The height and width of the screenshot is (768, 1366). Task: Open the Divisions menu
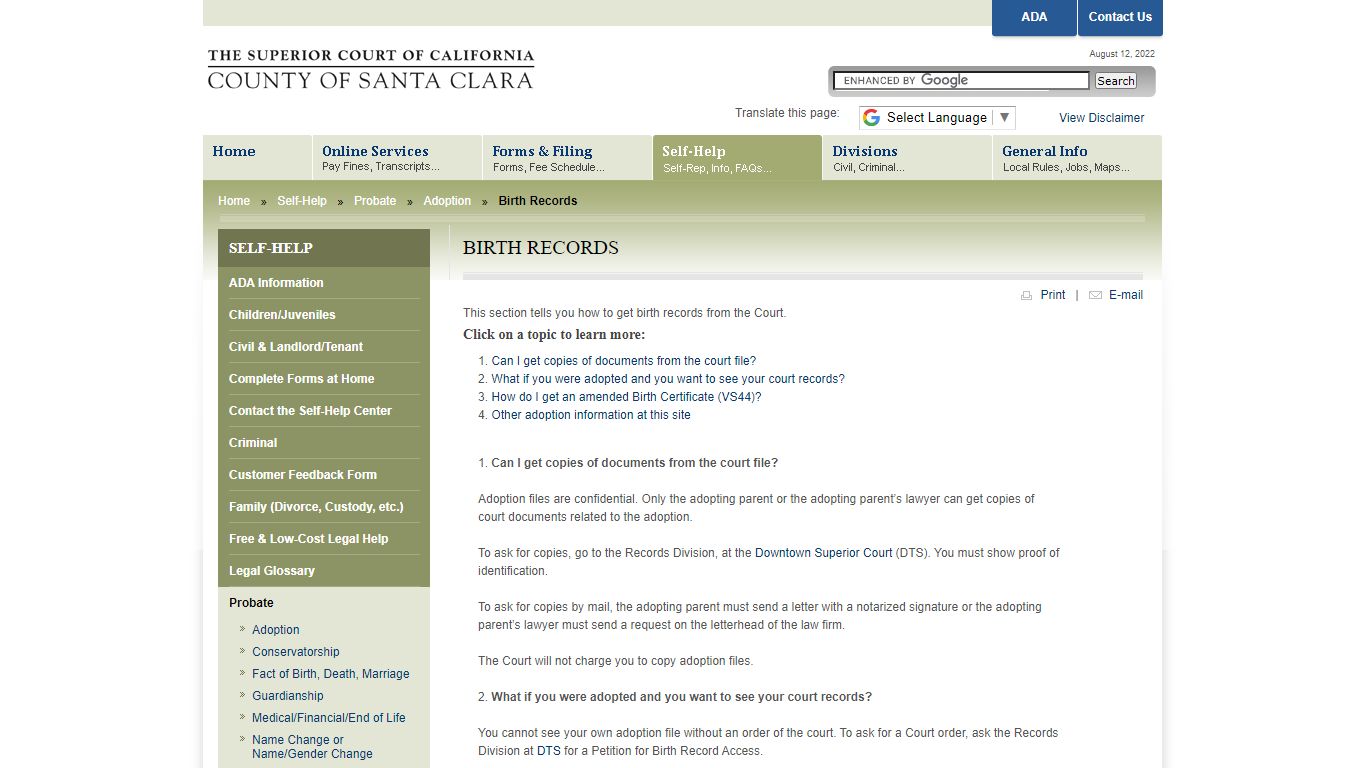coord(907,157)
